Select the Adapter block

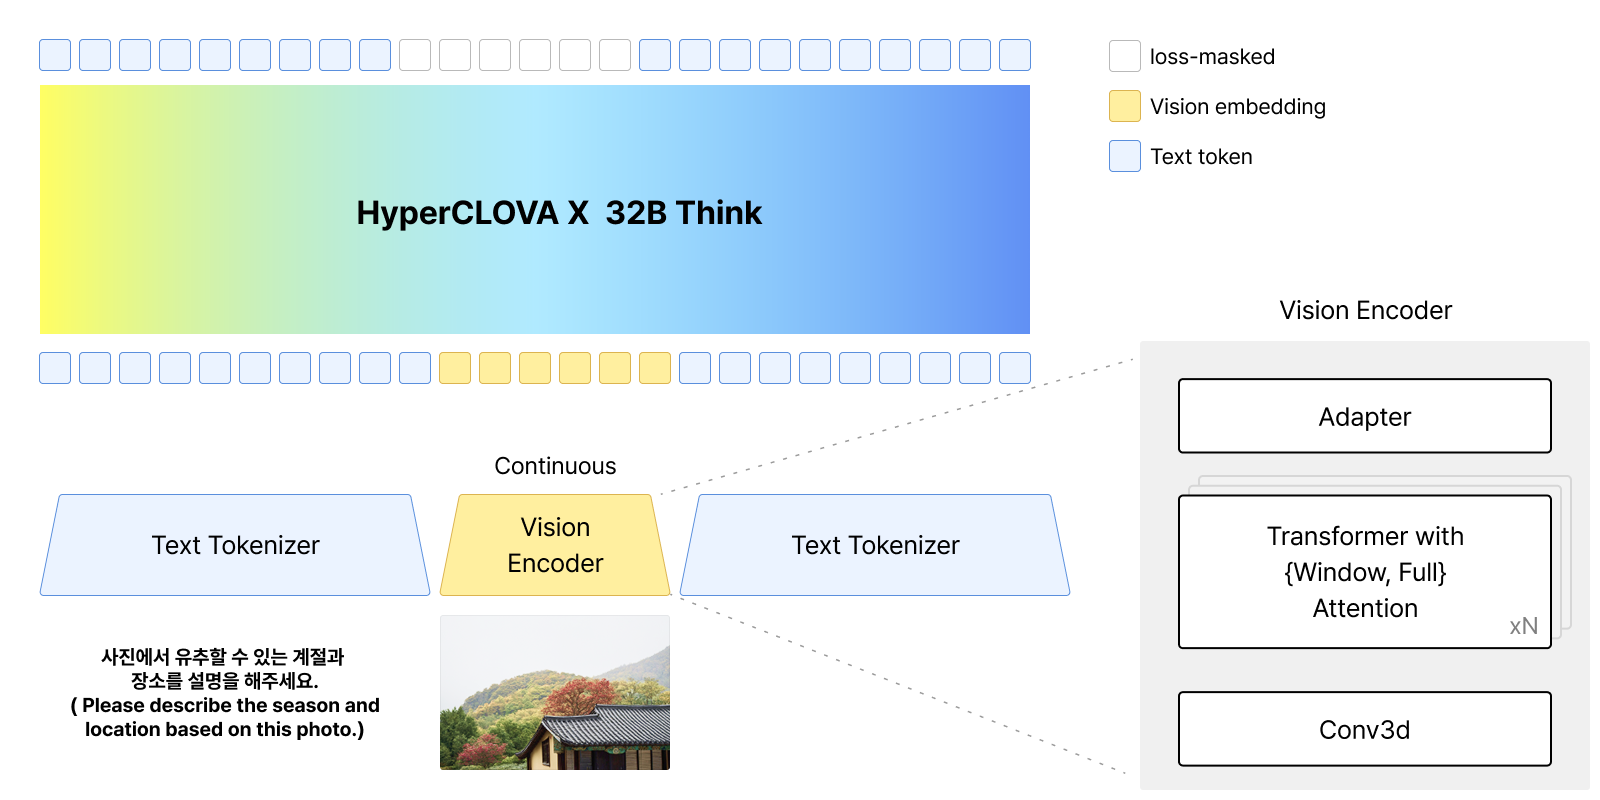[x=1365, y=416]
